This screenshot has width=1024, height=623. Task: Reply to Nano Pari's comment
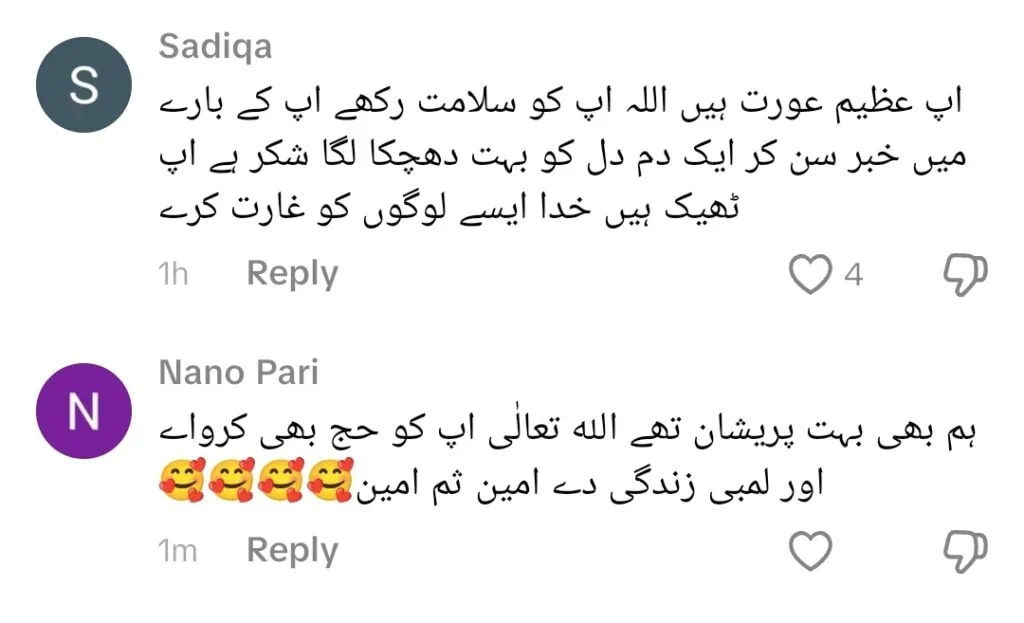coord(292,550)
